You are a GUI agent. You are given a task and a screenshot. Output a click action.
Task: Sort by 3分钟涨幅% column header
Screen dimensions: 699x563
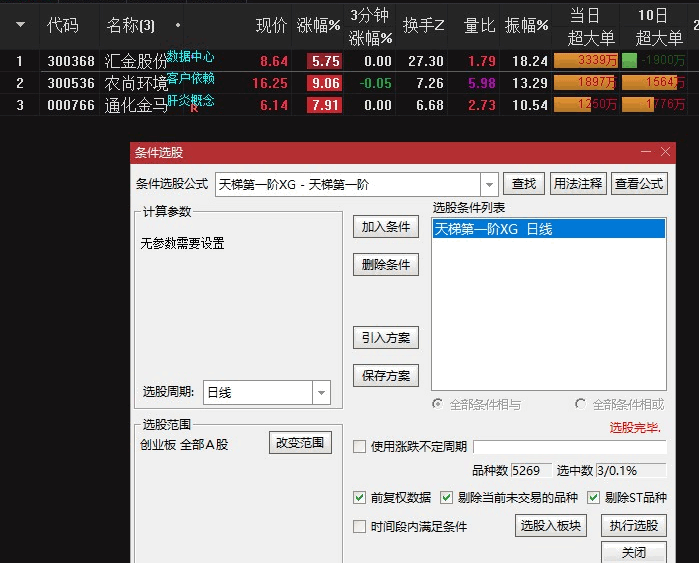(370, 27)
